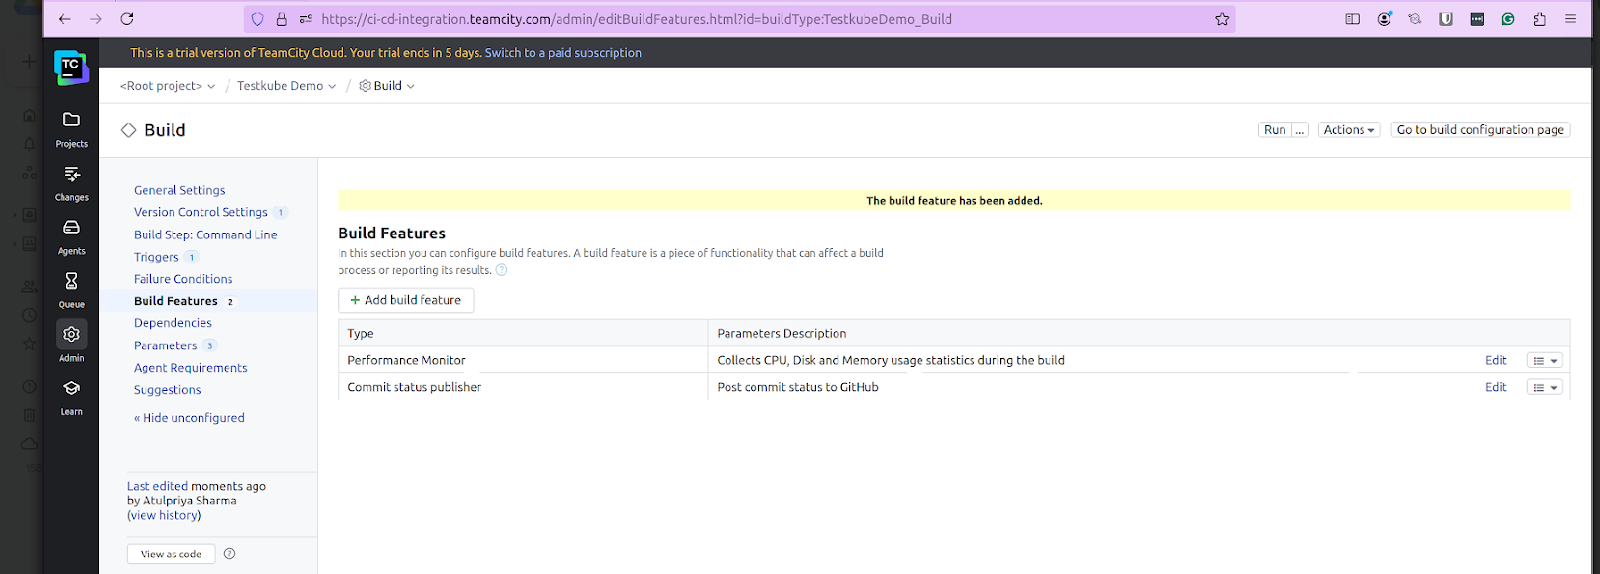Bookmark this page with star icon
Viewport: 1600px width, 574px height.
1222,19
